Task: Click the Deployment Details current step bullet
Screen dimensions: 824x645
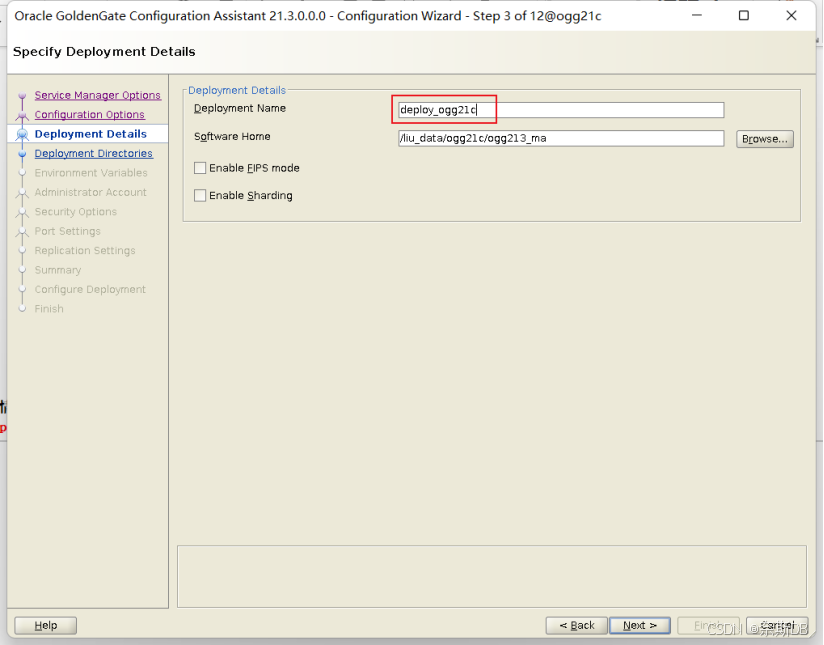Action: (22, 135)
